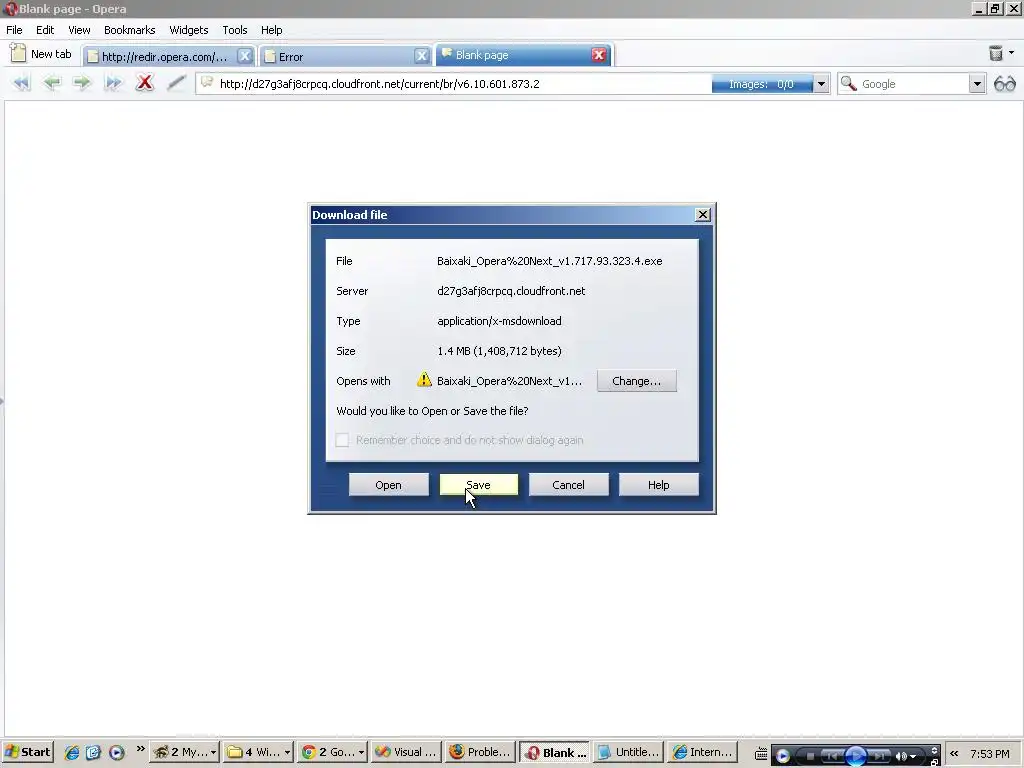
Task: Click the glasses icon beside the search box
Action: coord(1004,84)
